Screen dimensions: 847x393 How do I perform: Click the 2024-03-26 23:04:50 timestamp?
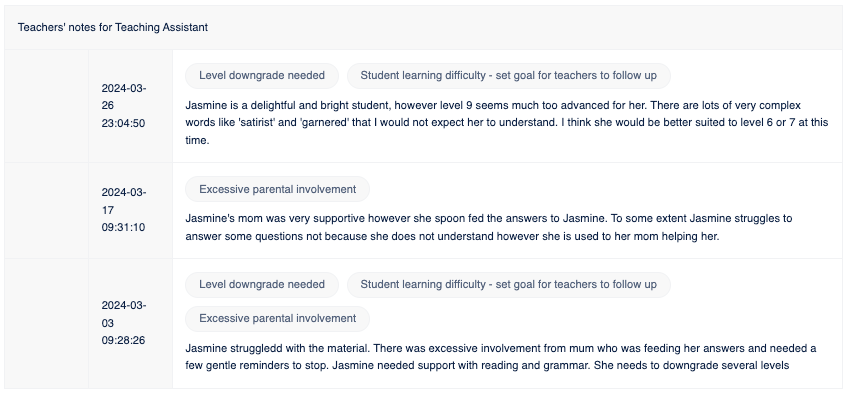pyautogui.click(x=124, y=106)
